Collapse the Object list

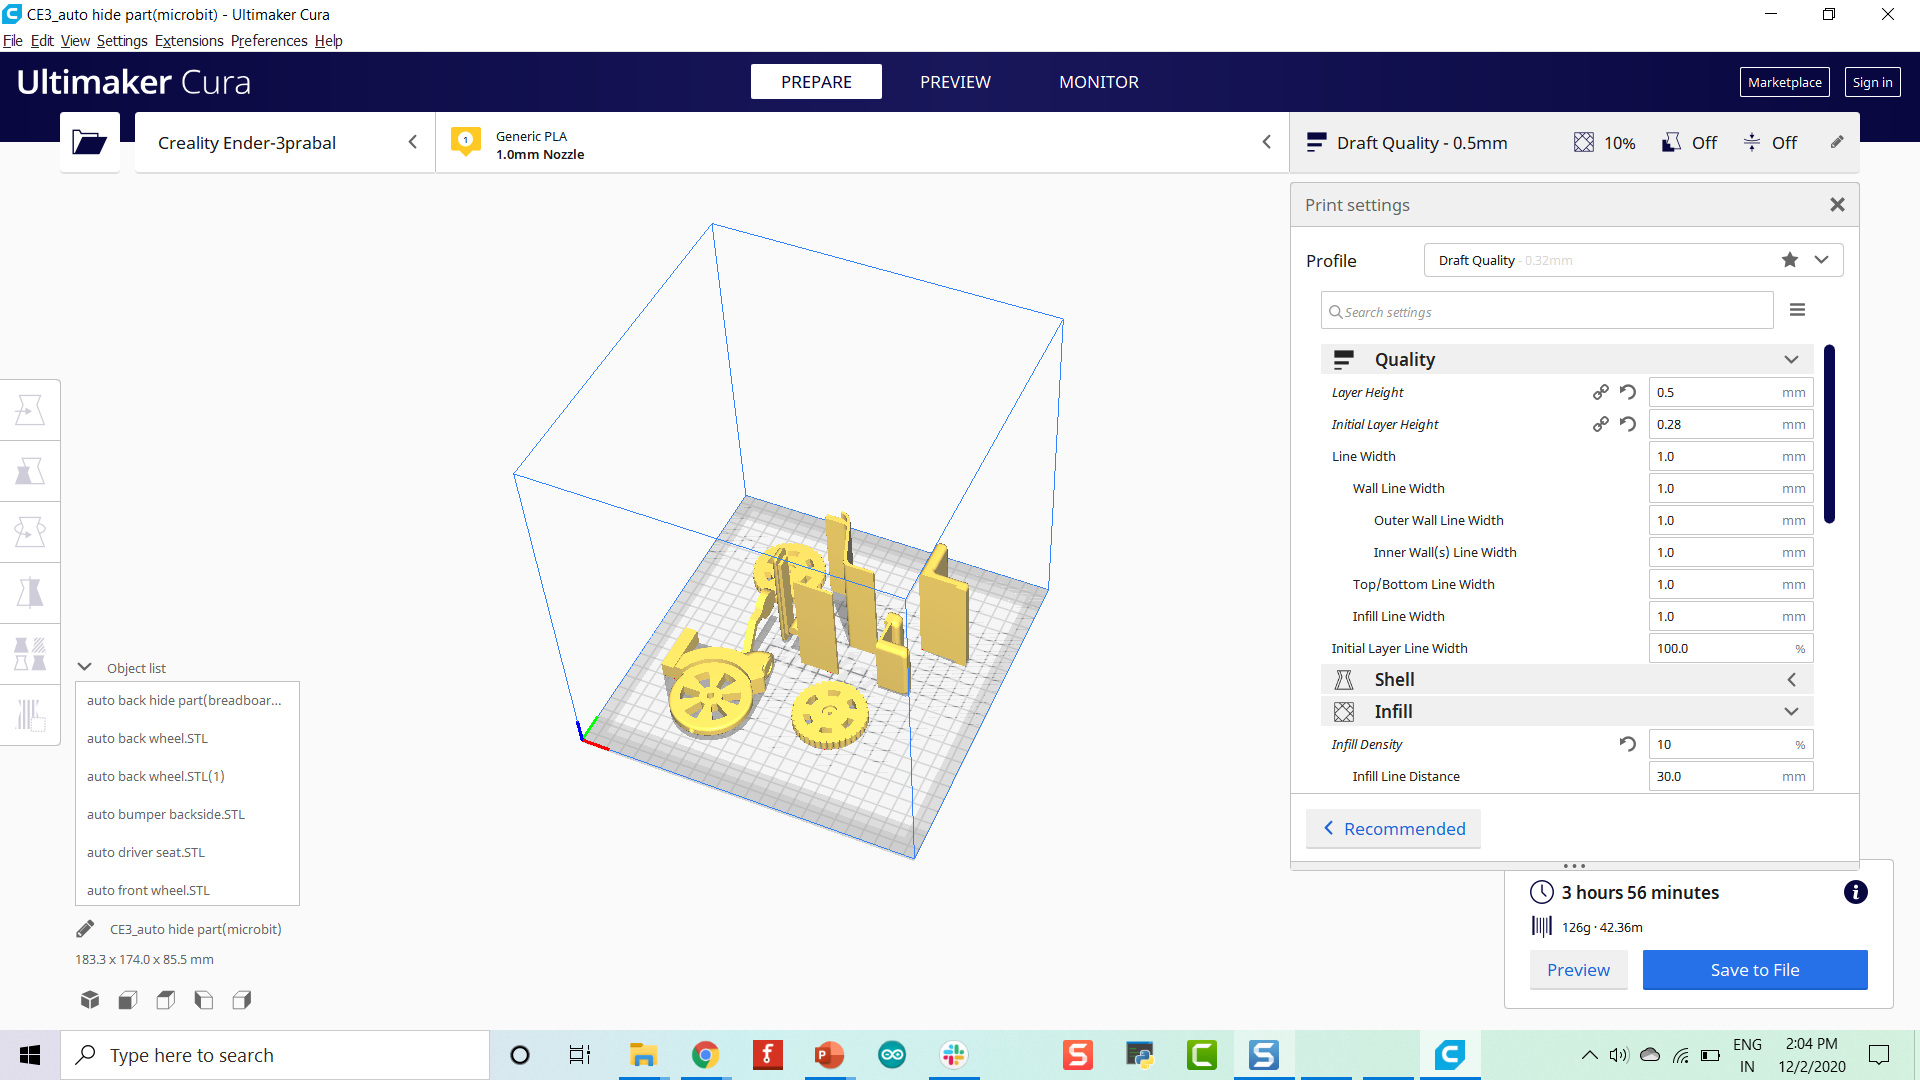85,667
